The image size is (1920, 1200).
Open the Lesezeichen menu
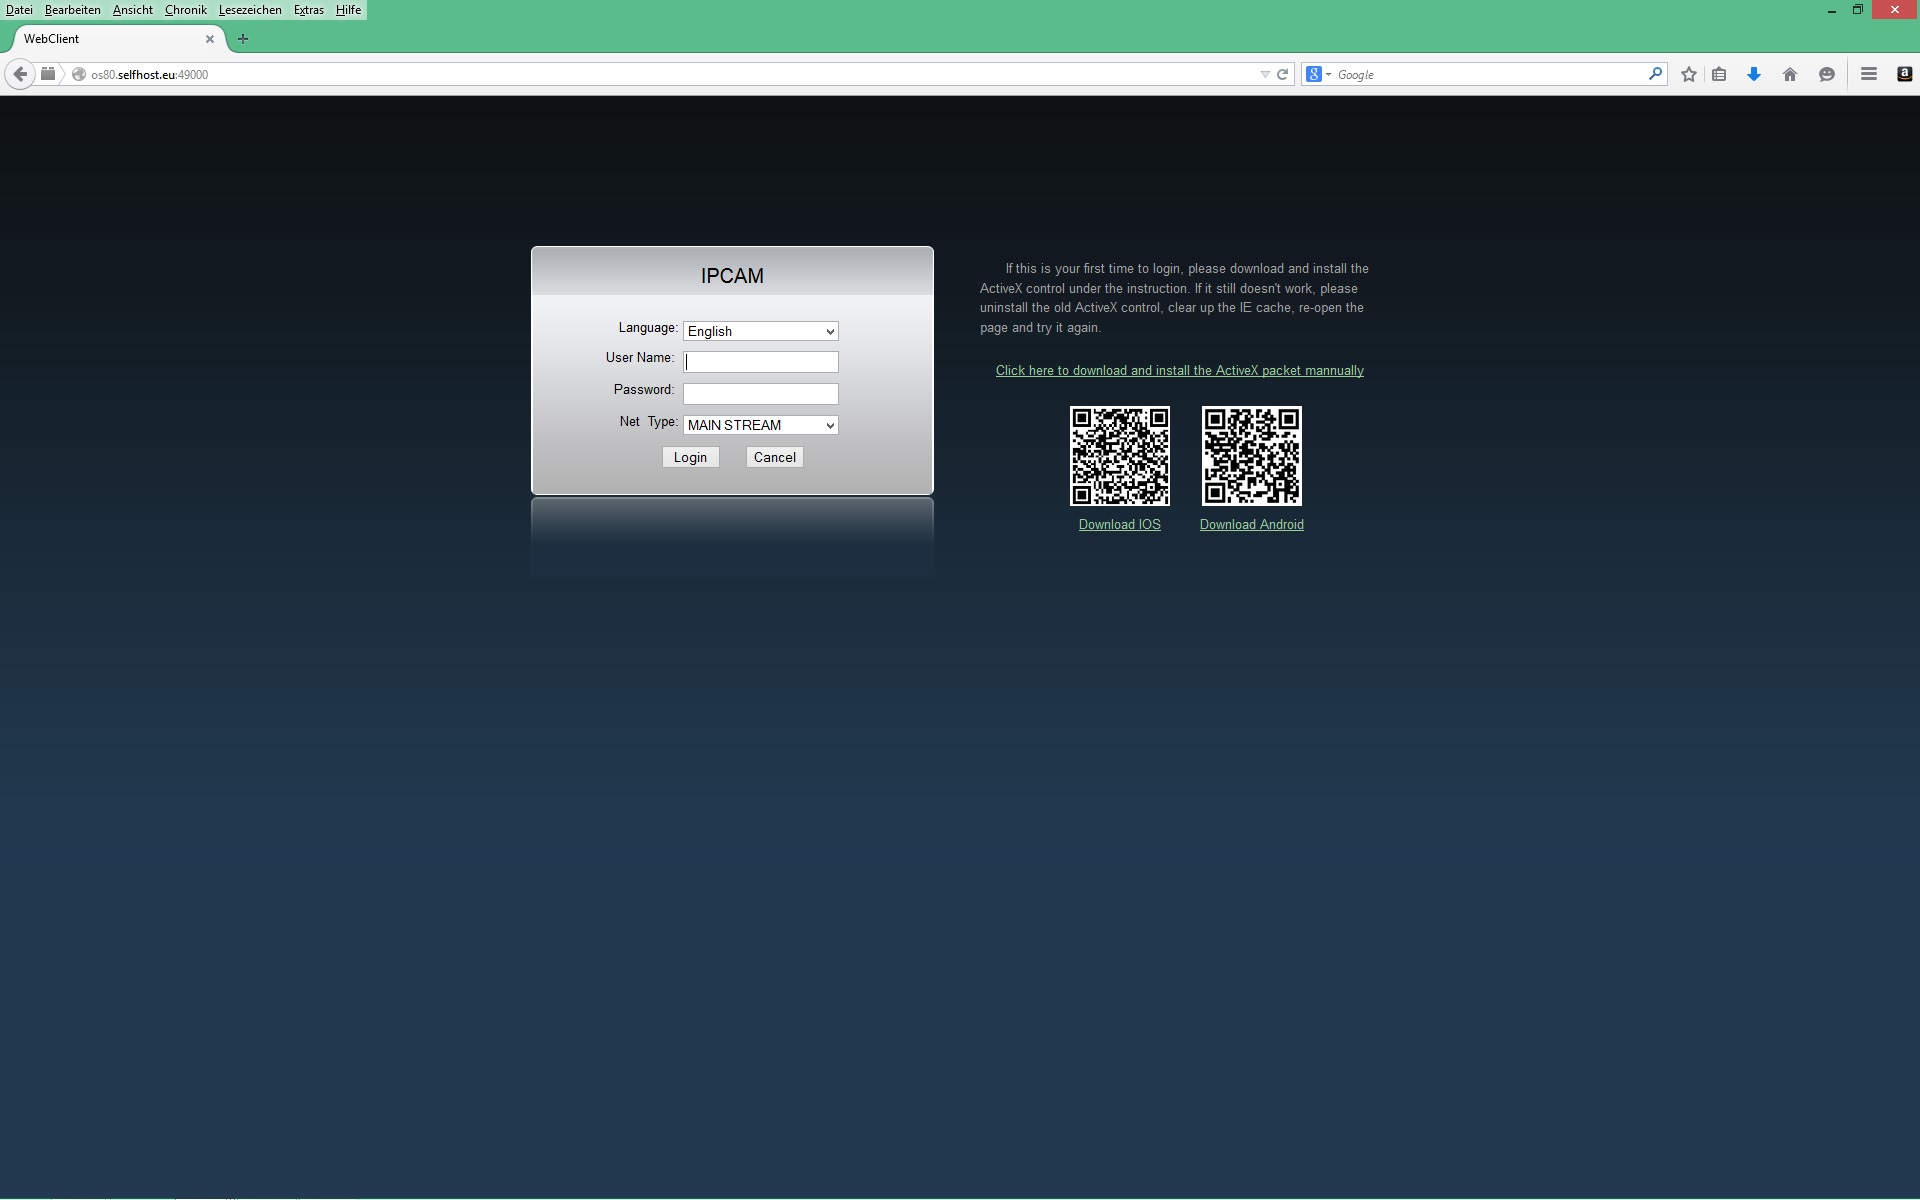(250, 10)
